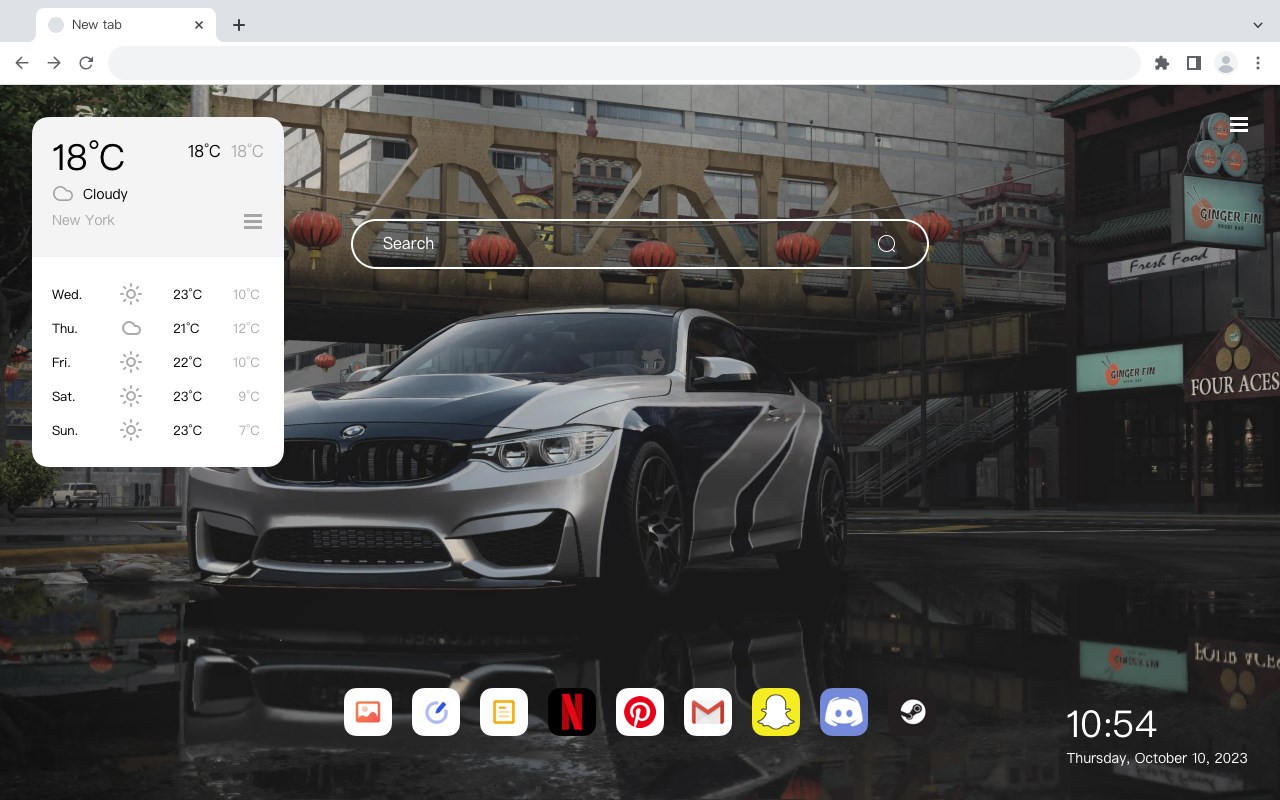Click the Sun. forecast day label
The width and height of the screenshot is (1280, 800).
65,430
